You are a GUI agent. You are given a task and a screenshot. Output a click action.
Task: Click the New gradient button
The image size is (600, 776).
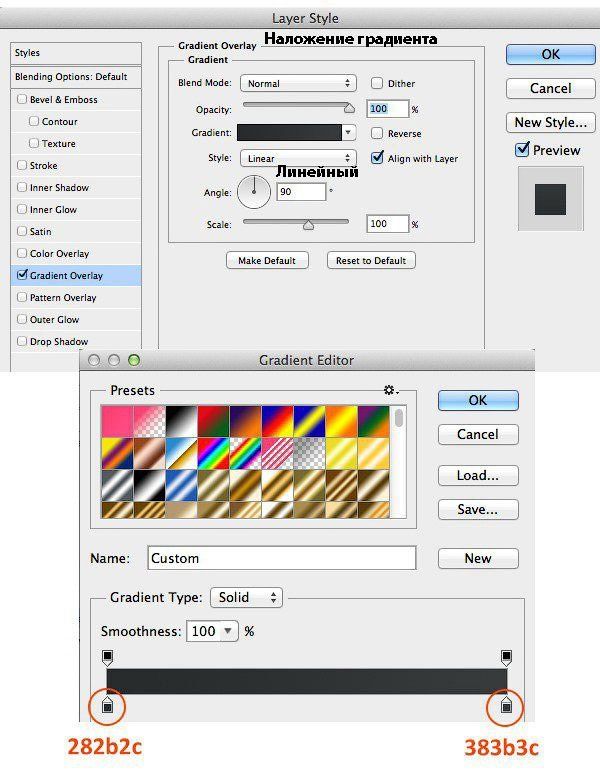coord(478,558)
